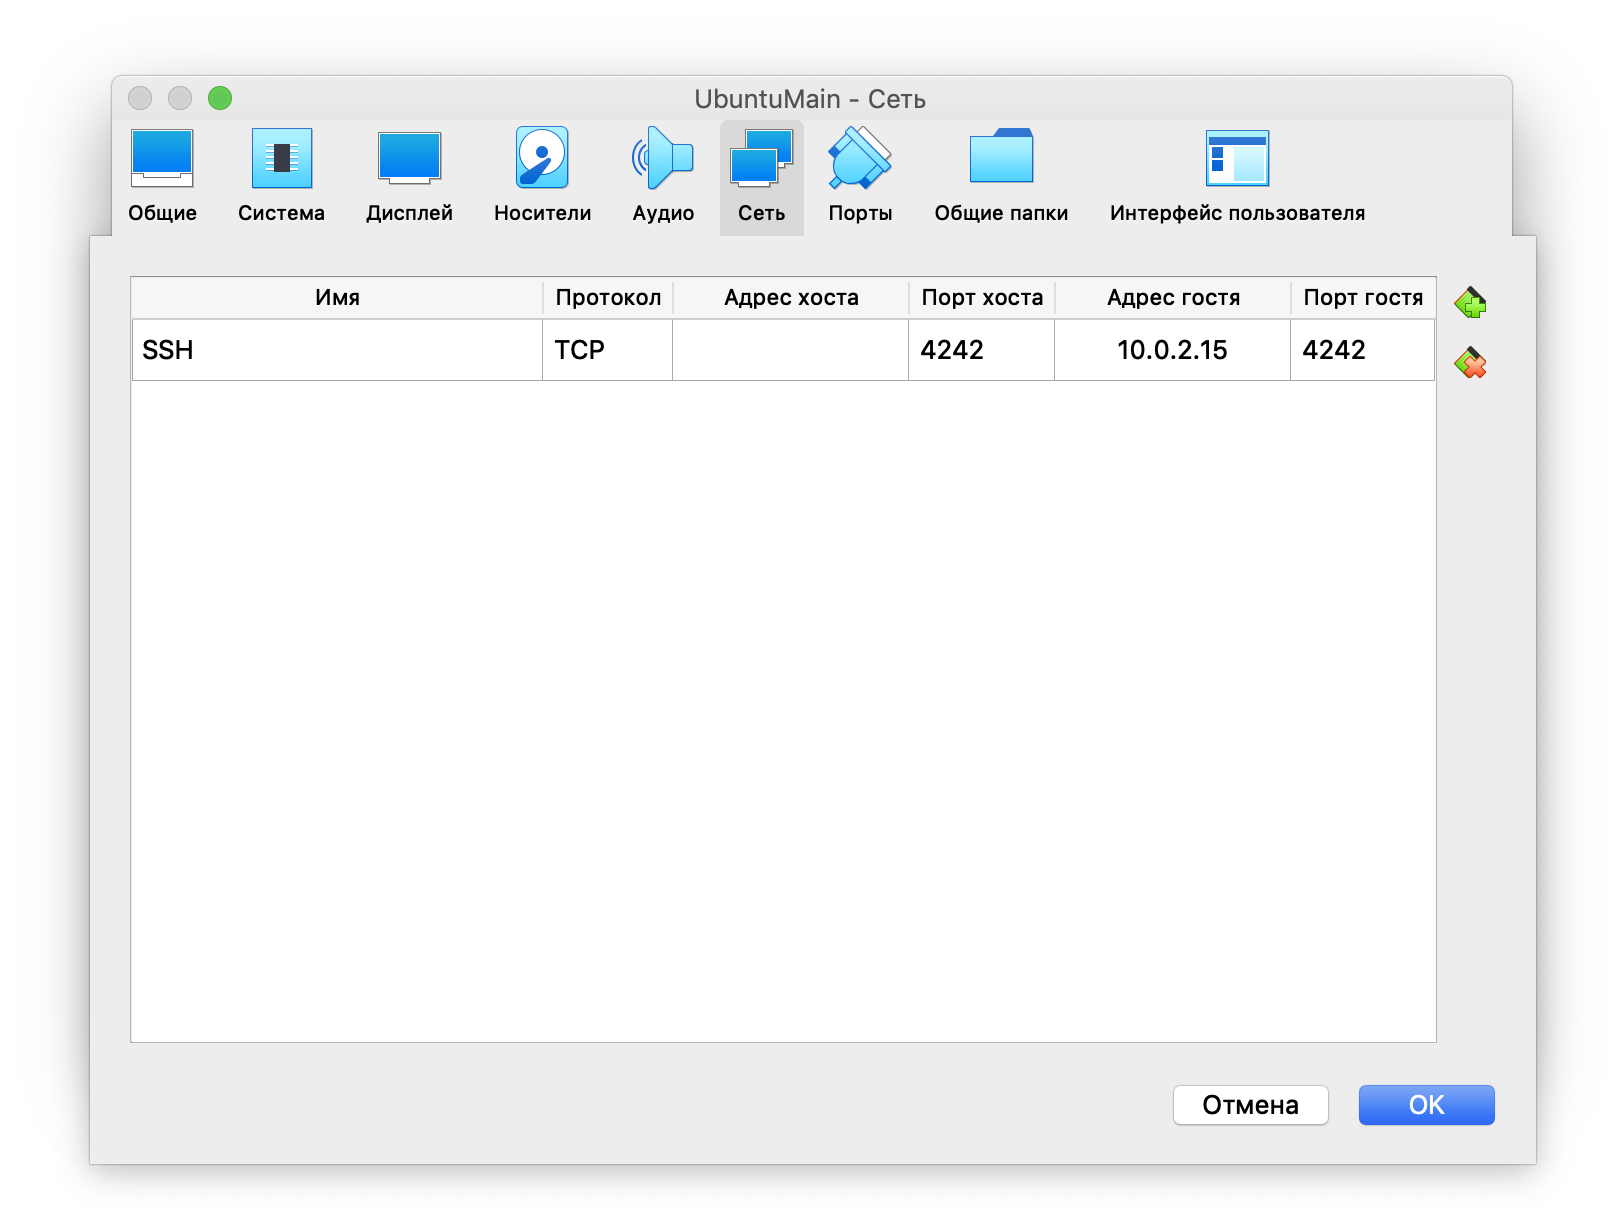Screen dimensions: 1624x1218
Task: Select the TCP protocol cell
Action: [x=608, y=350]
